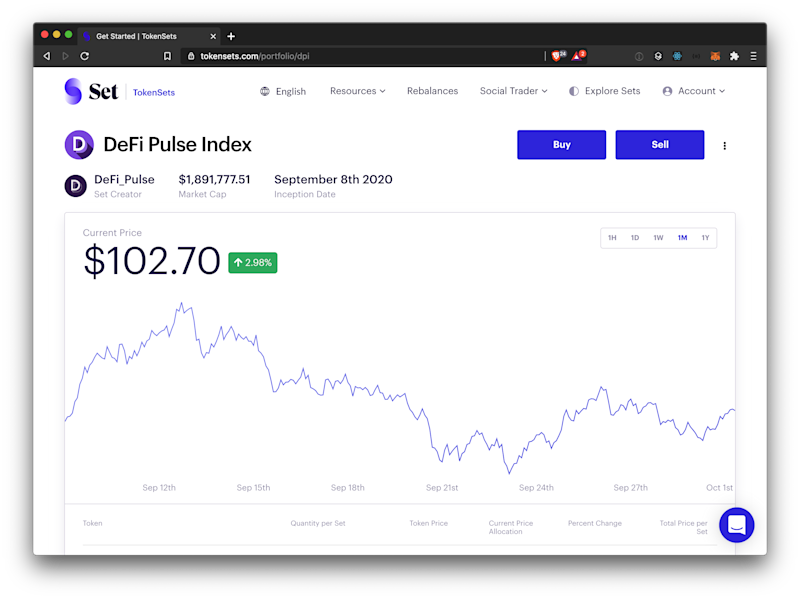Expand the Resources dropdown
Viewport: 800px width, 599px height.
(x=358, y=91)
